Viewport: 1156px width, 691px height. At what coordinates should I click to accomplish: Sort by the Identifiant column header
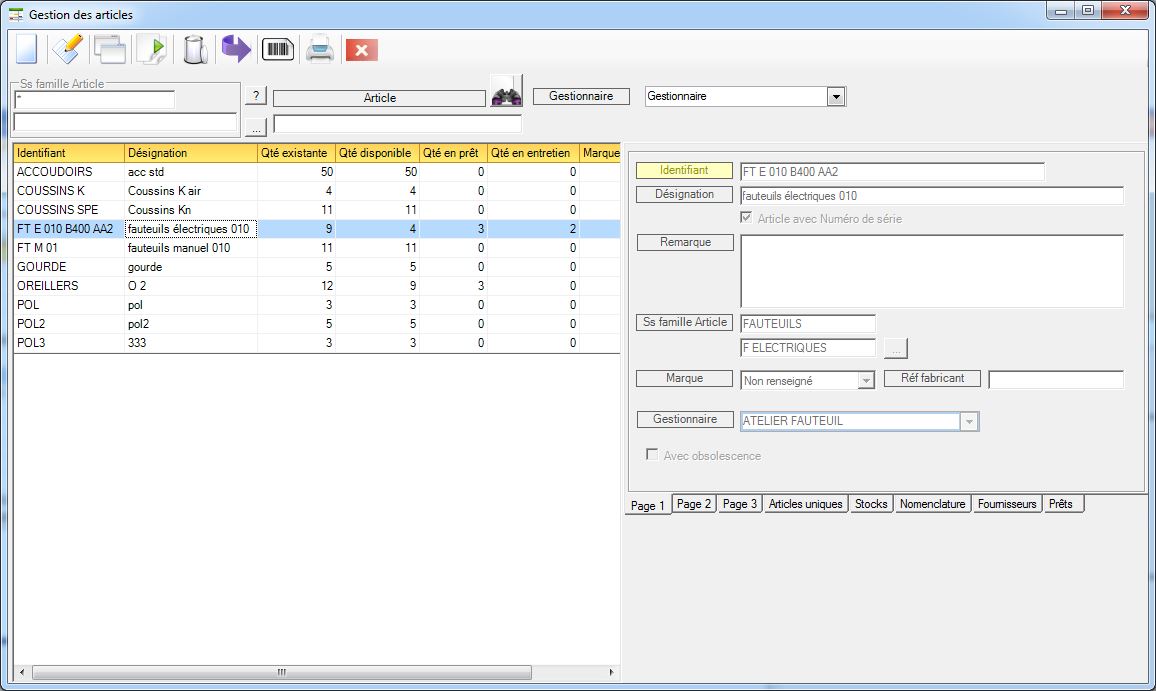pyautogui.click(x=69, y=153)
